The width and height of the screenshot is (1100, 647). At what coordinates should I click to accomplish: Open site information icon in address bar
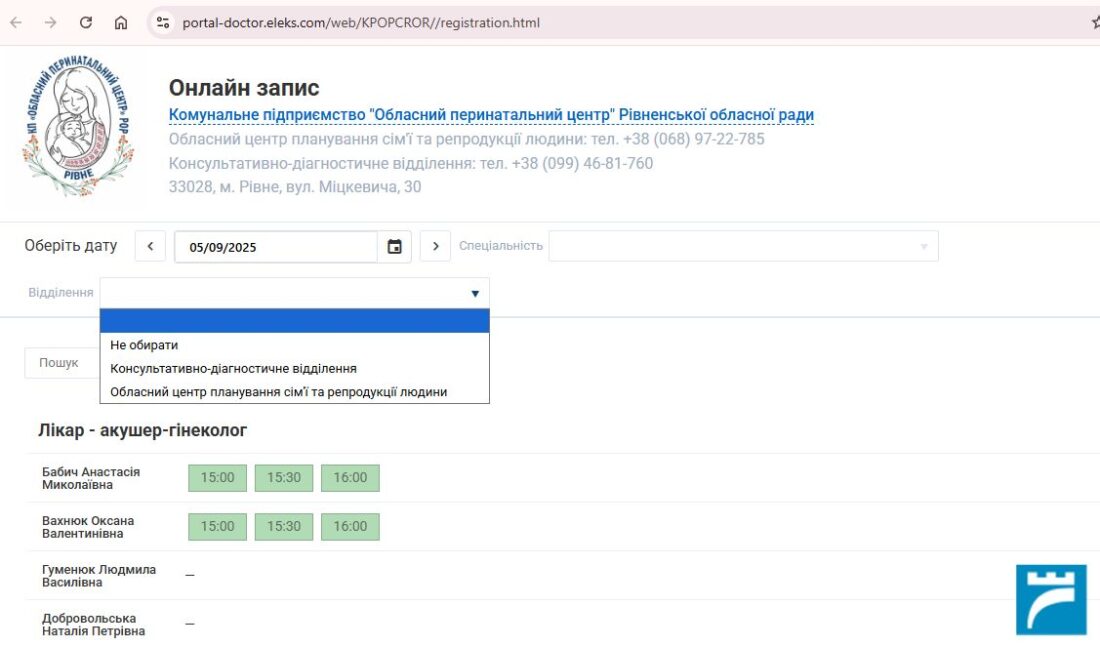coord(164,22)
